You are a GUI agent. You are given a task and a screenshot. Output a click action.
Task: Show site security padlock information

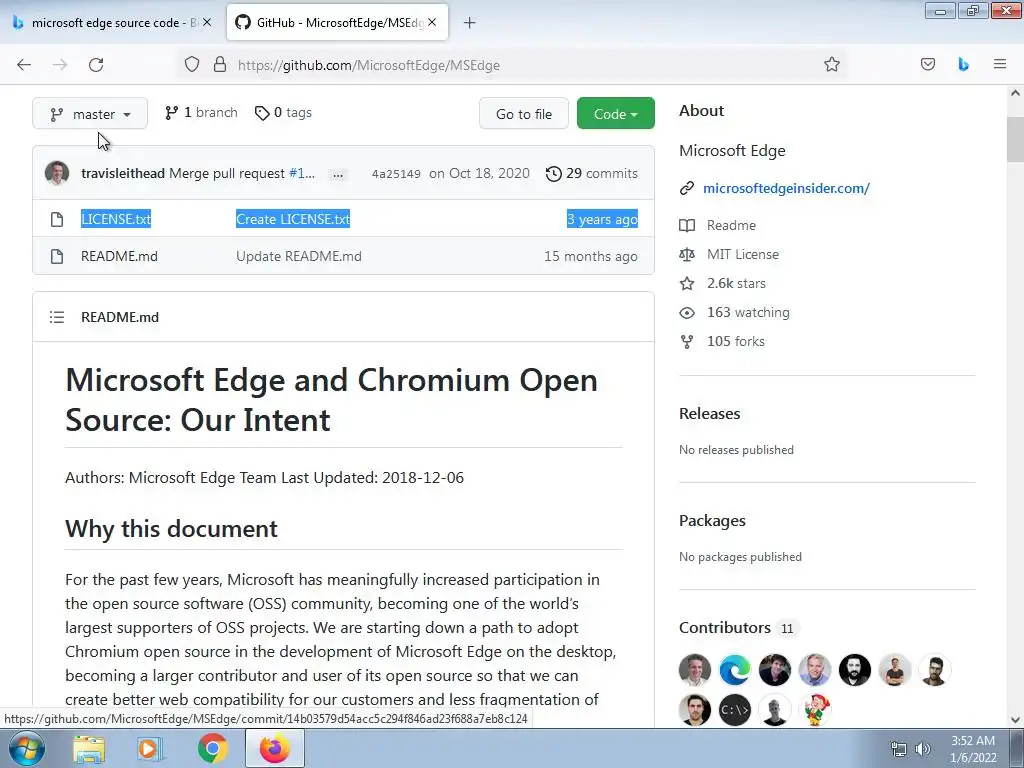pos(220,65)
